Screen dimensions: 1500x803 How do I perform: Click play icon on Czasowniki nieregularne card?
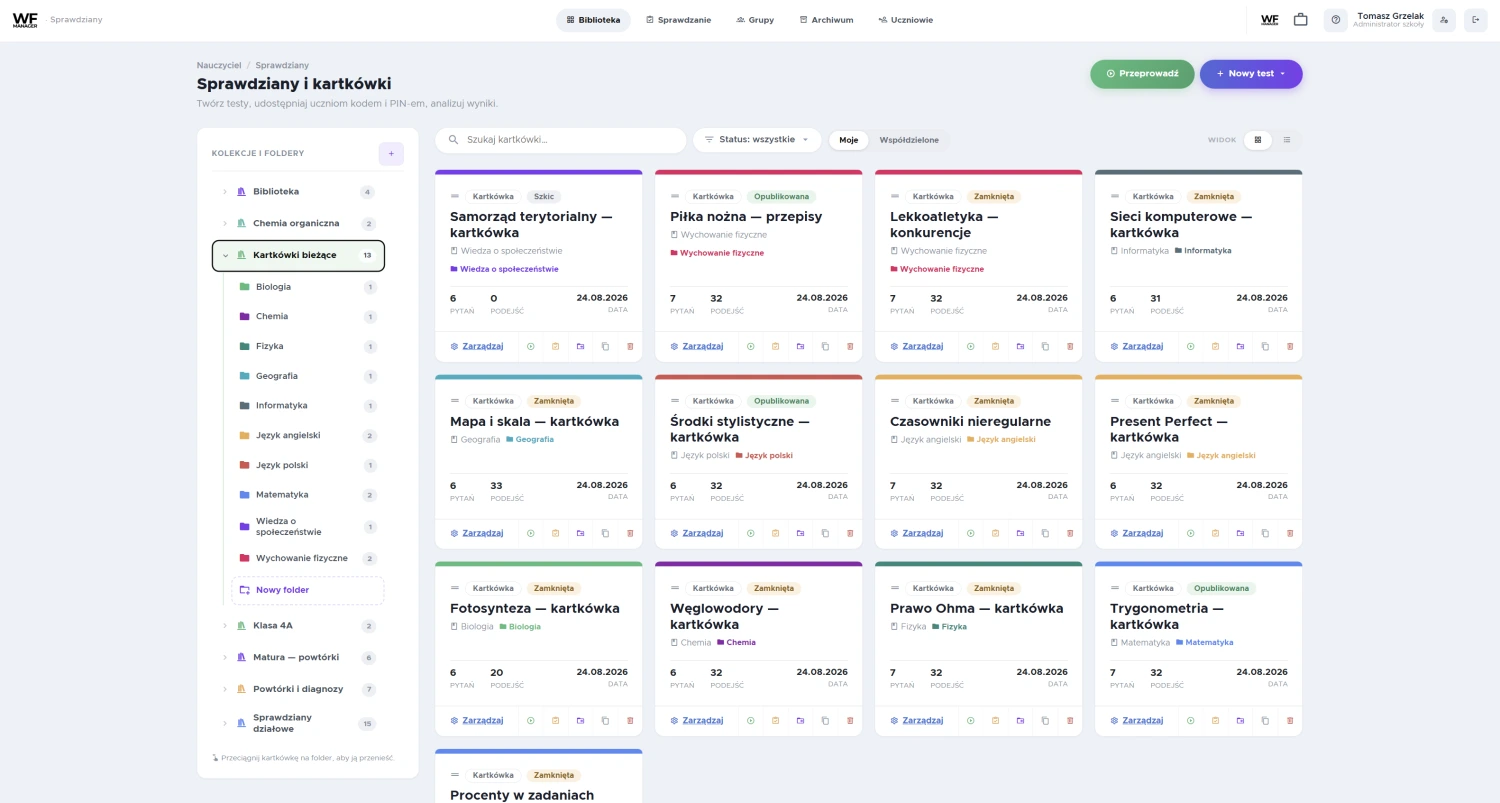(970, 533)
